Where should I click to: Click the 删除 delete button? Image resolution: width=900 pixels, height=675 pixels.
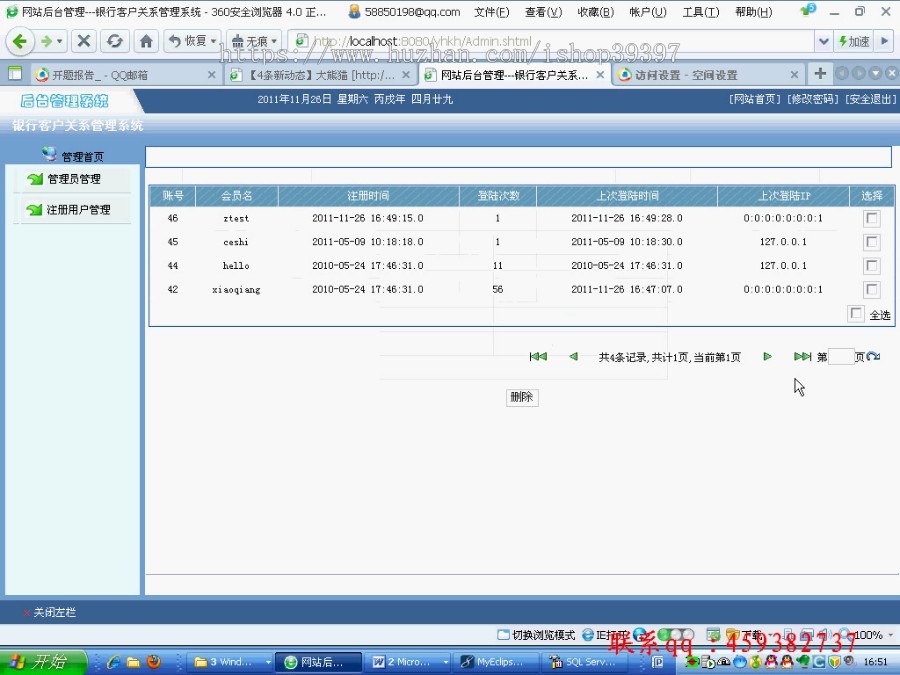522,397
